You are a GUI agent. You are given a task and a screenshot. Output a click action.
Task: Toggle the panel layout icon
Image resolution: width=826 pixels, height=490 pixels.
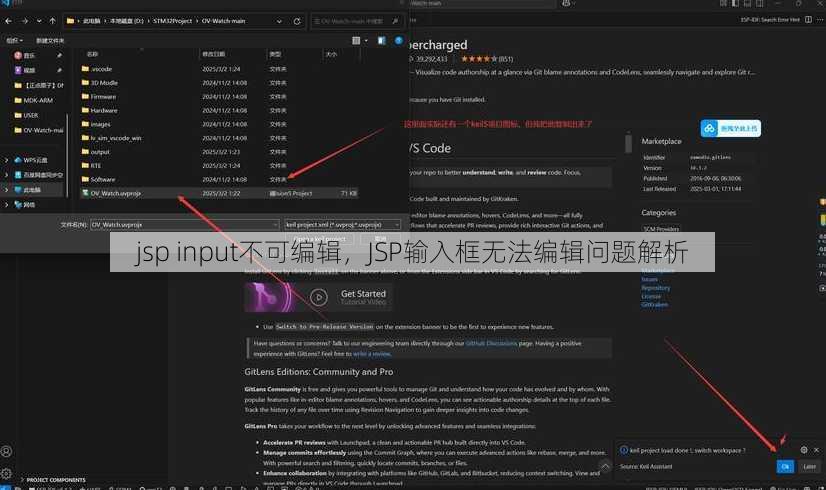(747, 4)
